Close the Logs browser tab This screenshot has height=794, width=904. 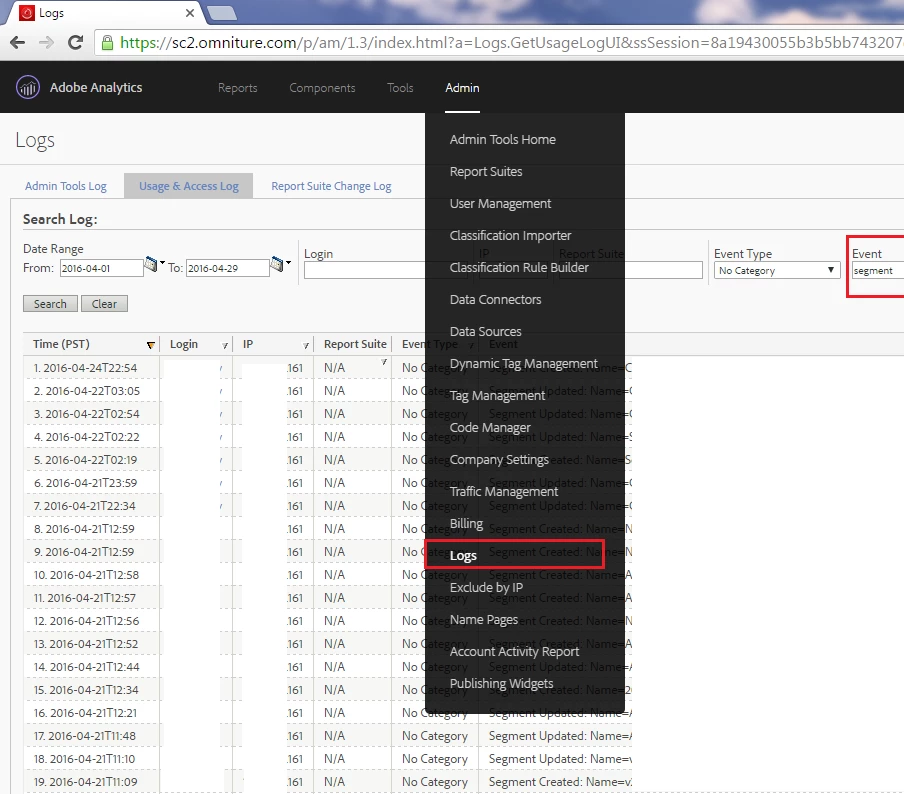point(190,13)
